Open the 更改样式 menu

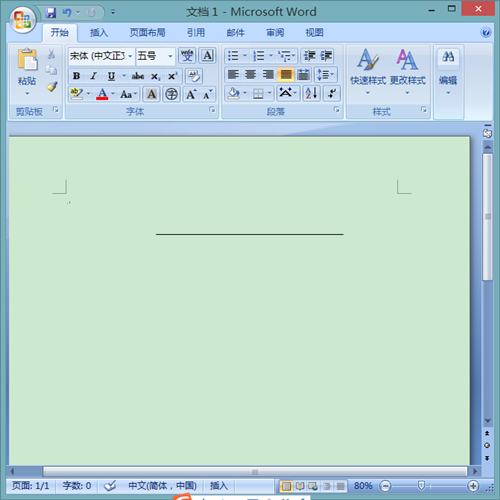tap(408, 72)
